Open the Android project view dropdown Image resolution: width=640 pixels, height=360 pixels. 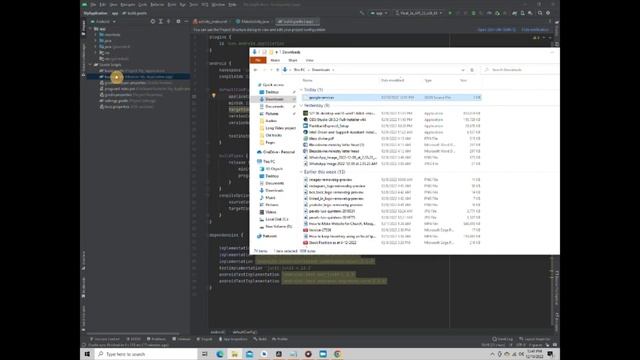(104, 21)
